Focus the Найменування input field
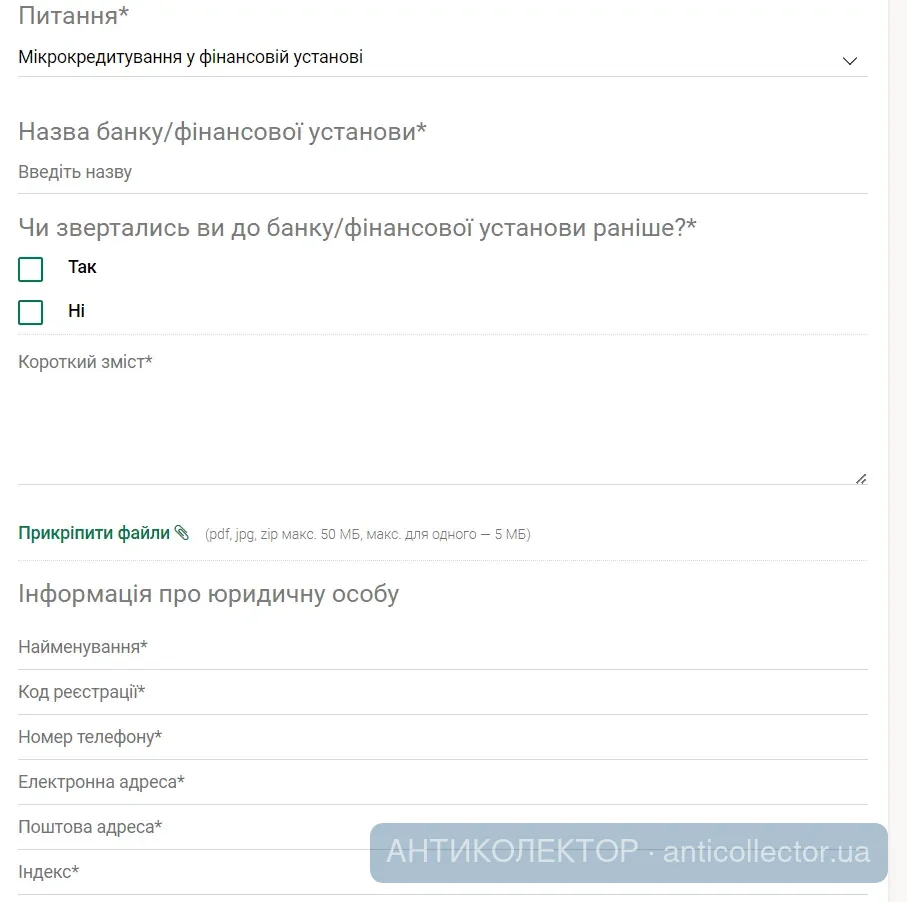This screenshot has height=902, width=907. click(440, 648)
